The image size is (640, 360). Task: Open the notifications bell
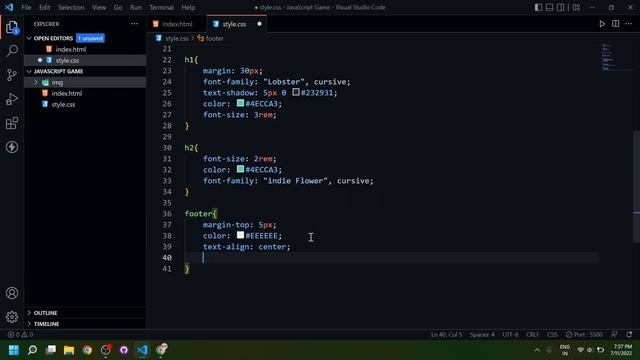629,334
